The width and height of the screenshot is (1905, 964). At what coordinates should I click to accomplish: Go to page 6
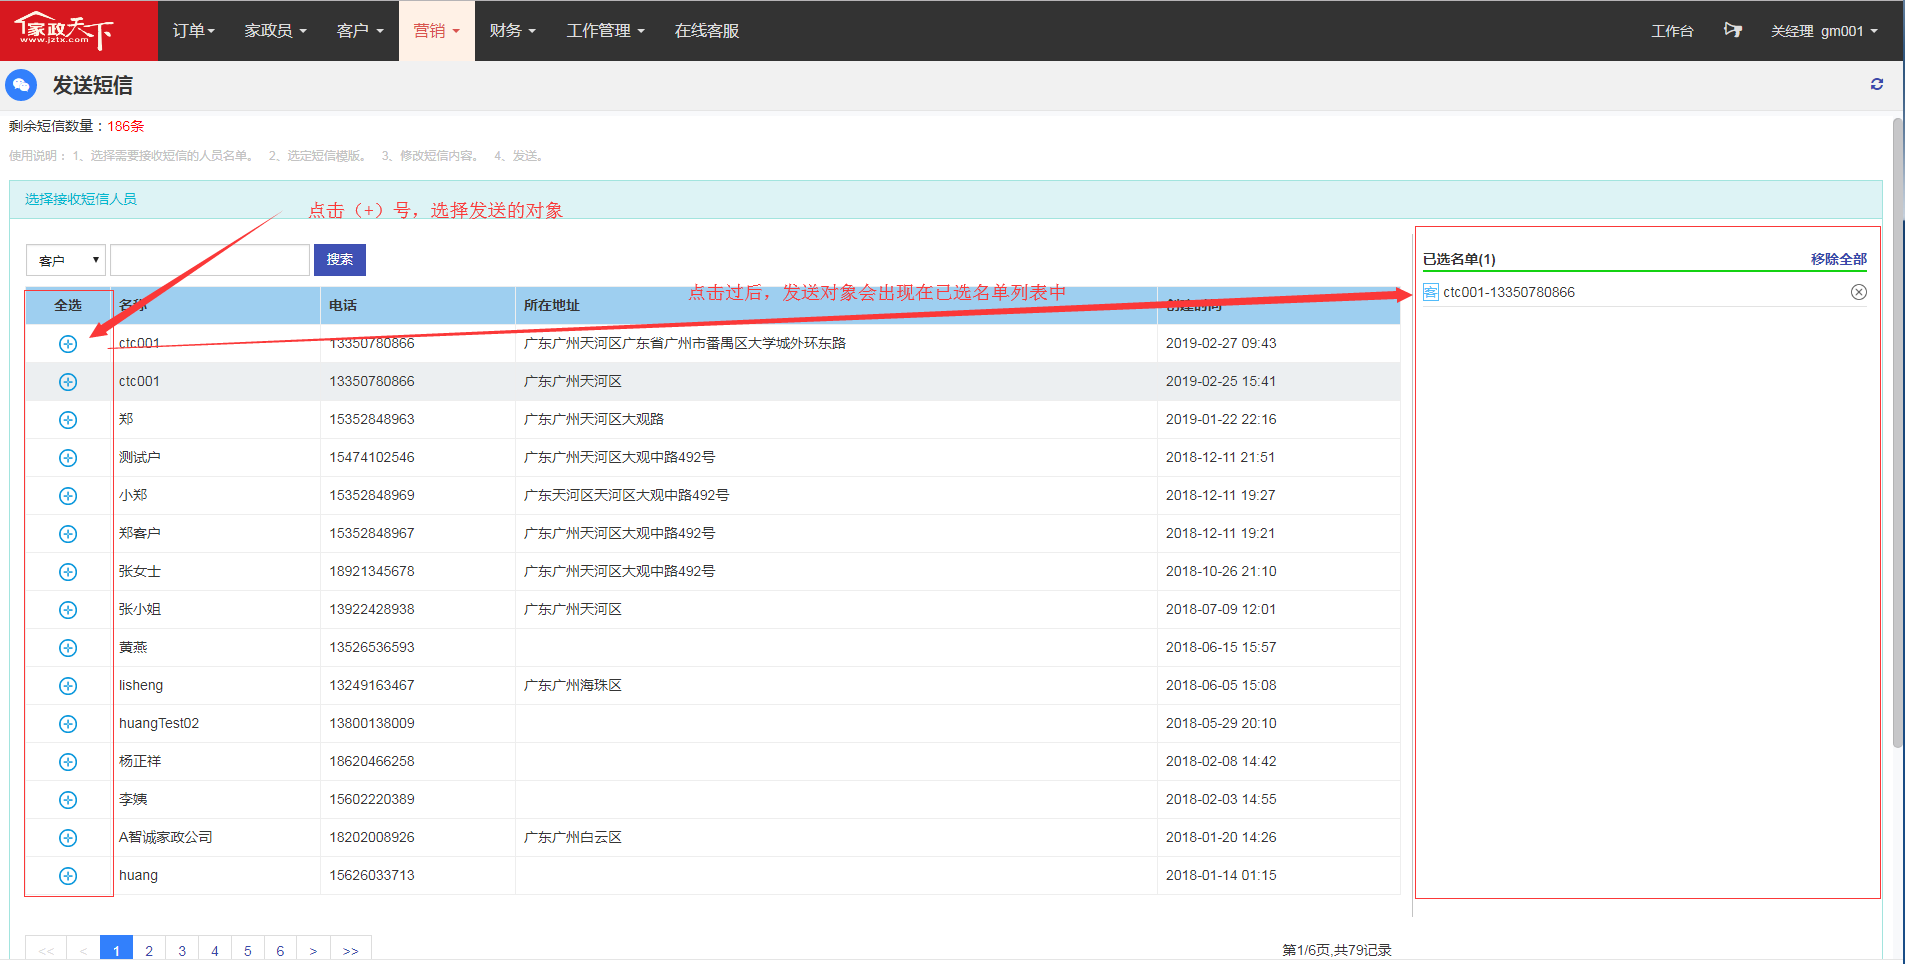point(280,950)
